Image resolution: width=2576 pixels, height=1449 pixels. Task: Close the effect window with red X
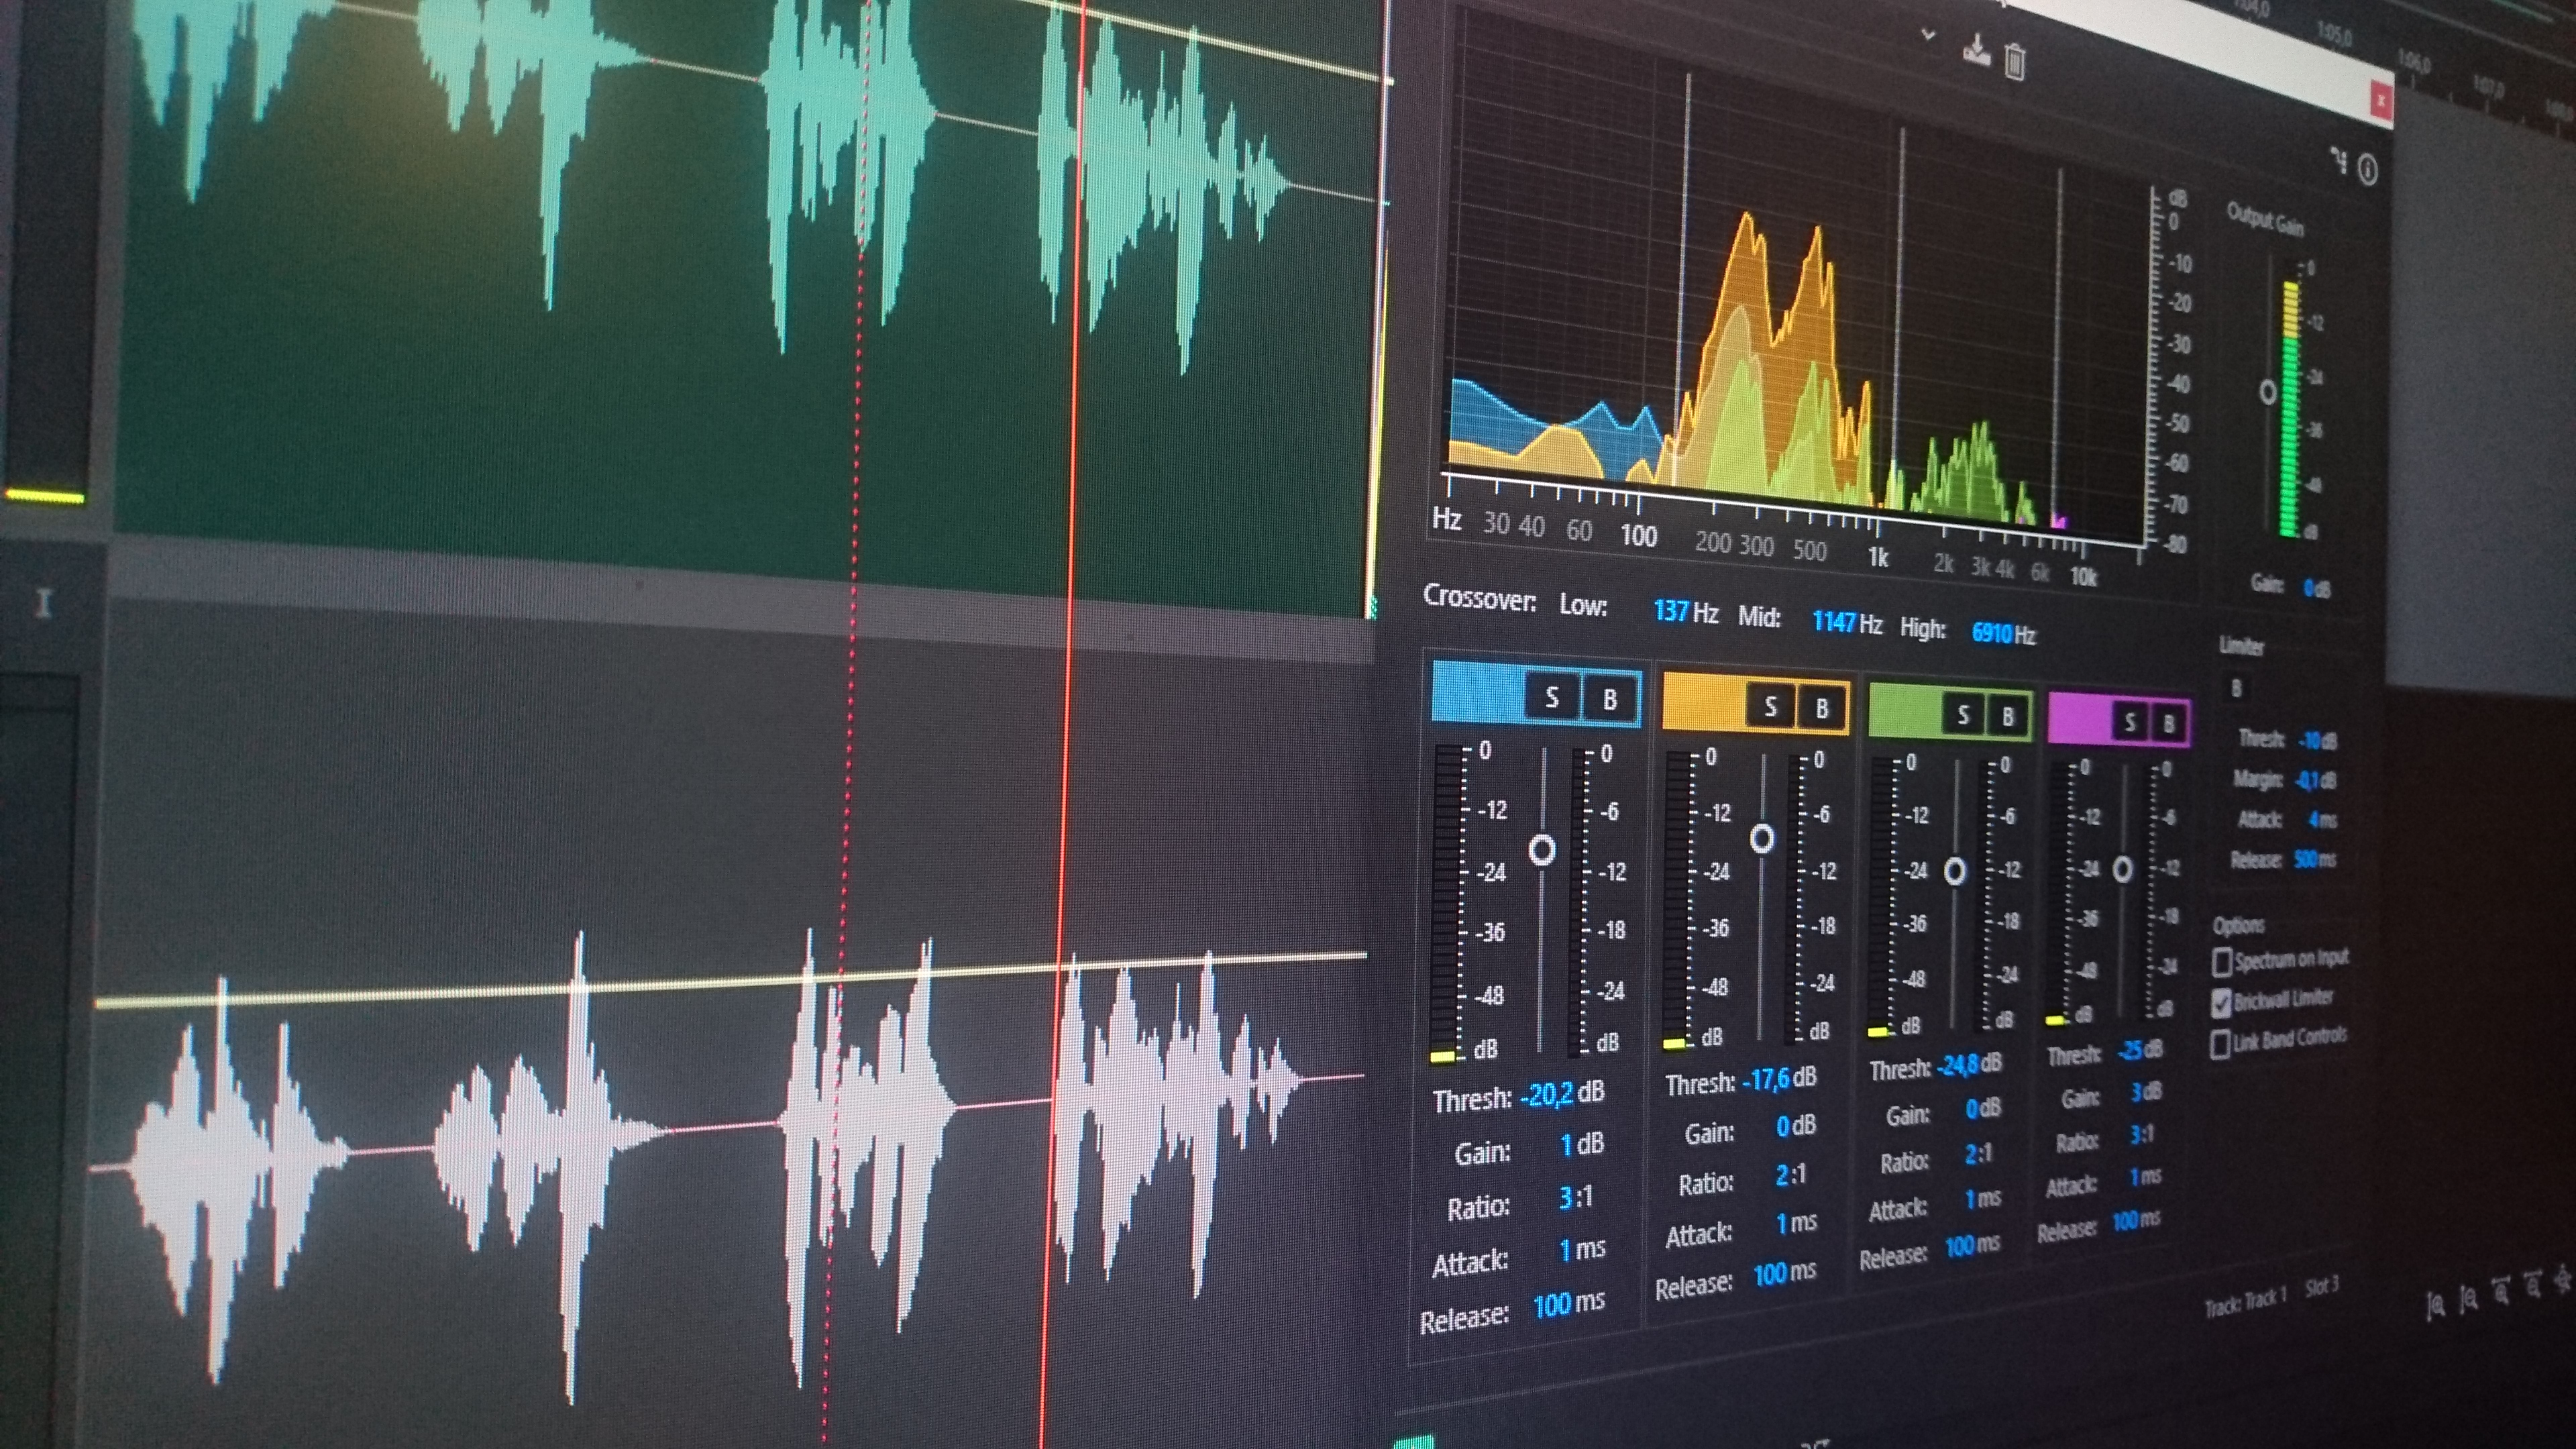2382,101
